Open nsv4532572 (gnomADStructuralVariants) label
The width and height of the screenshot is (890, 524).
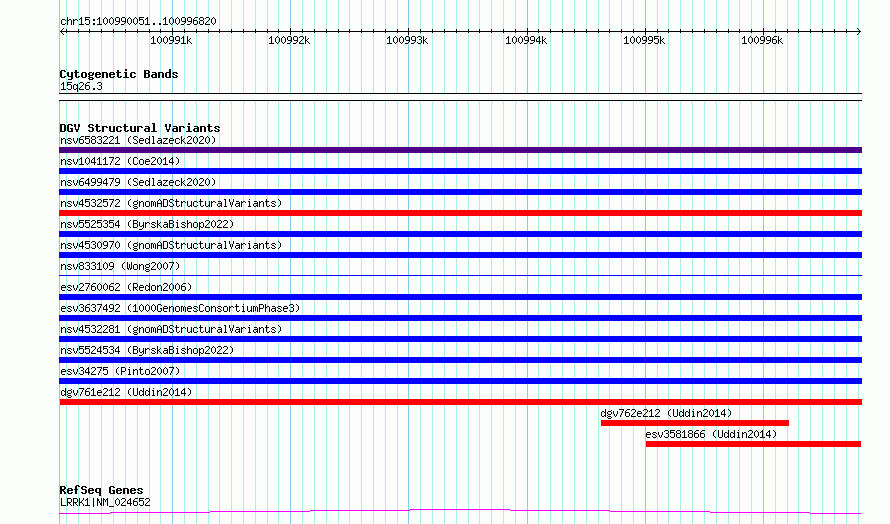pyautogui.click(x=171, y=203)
